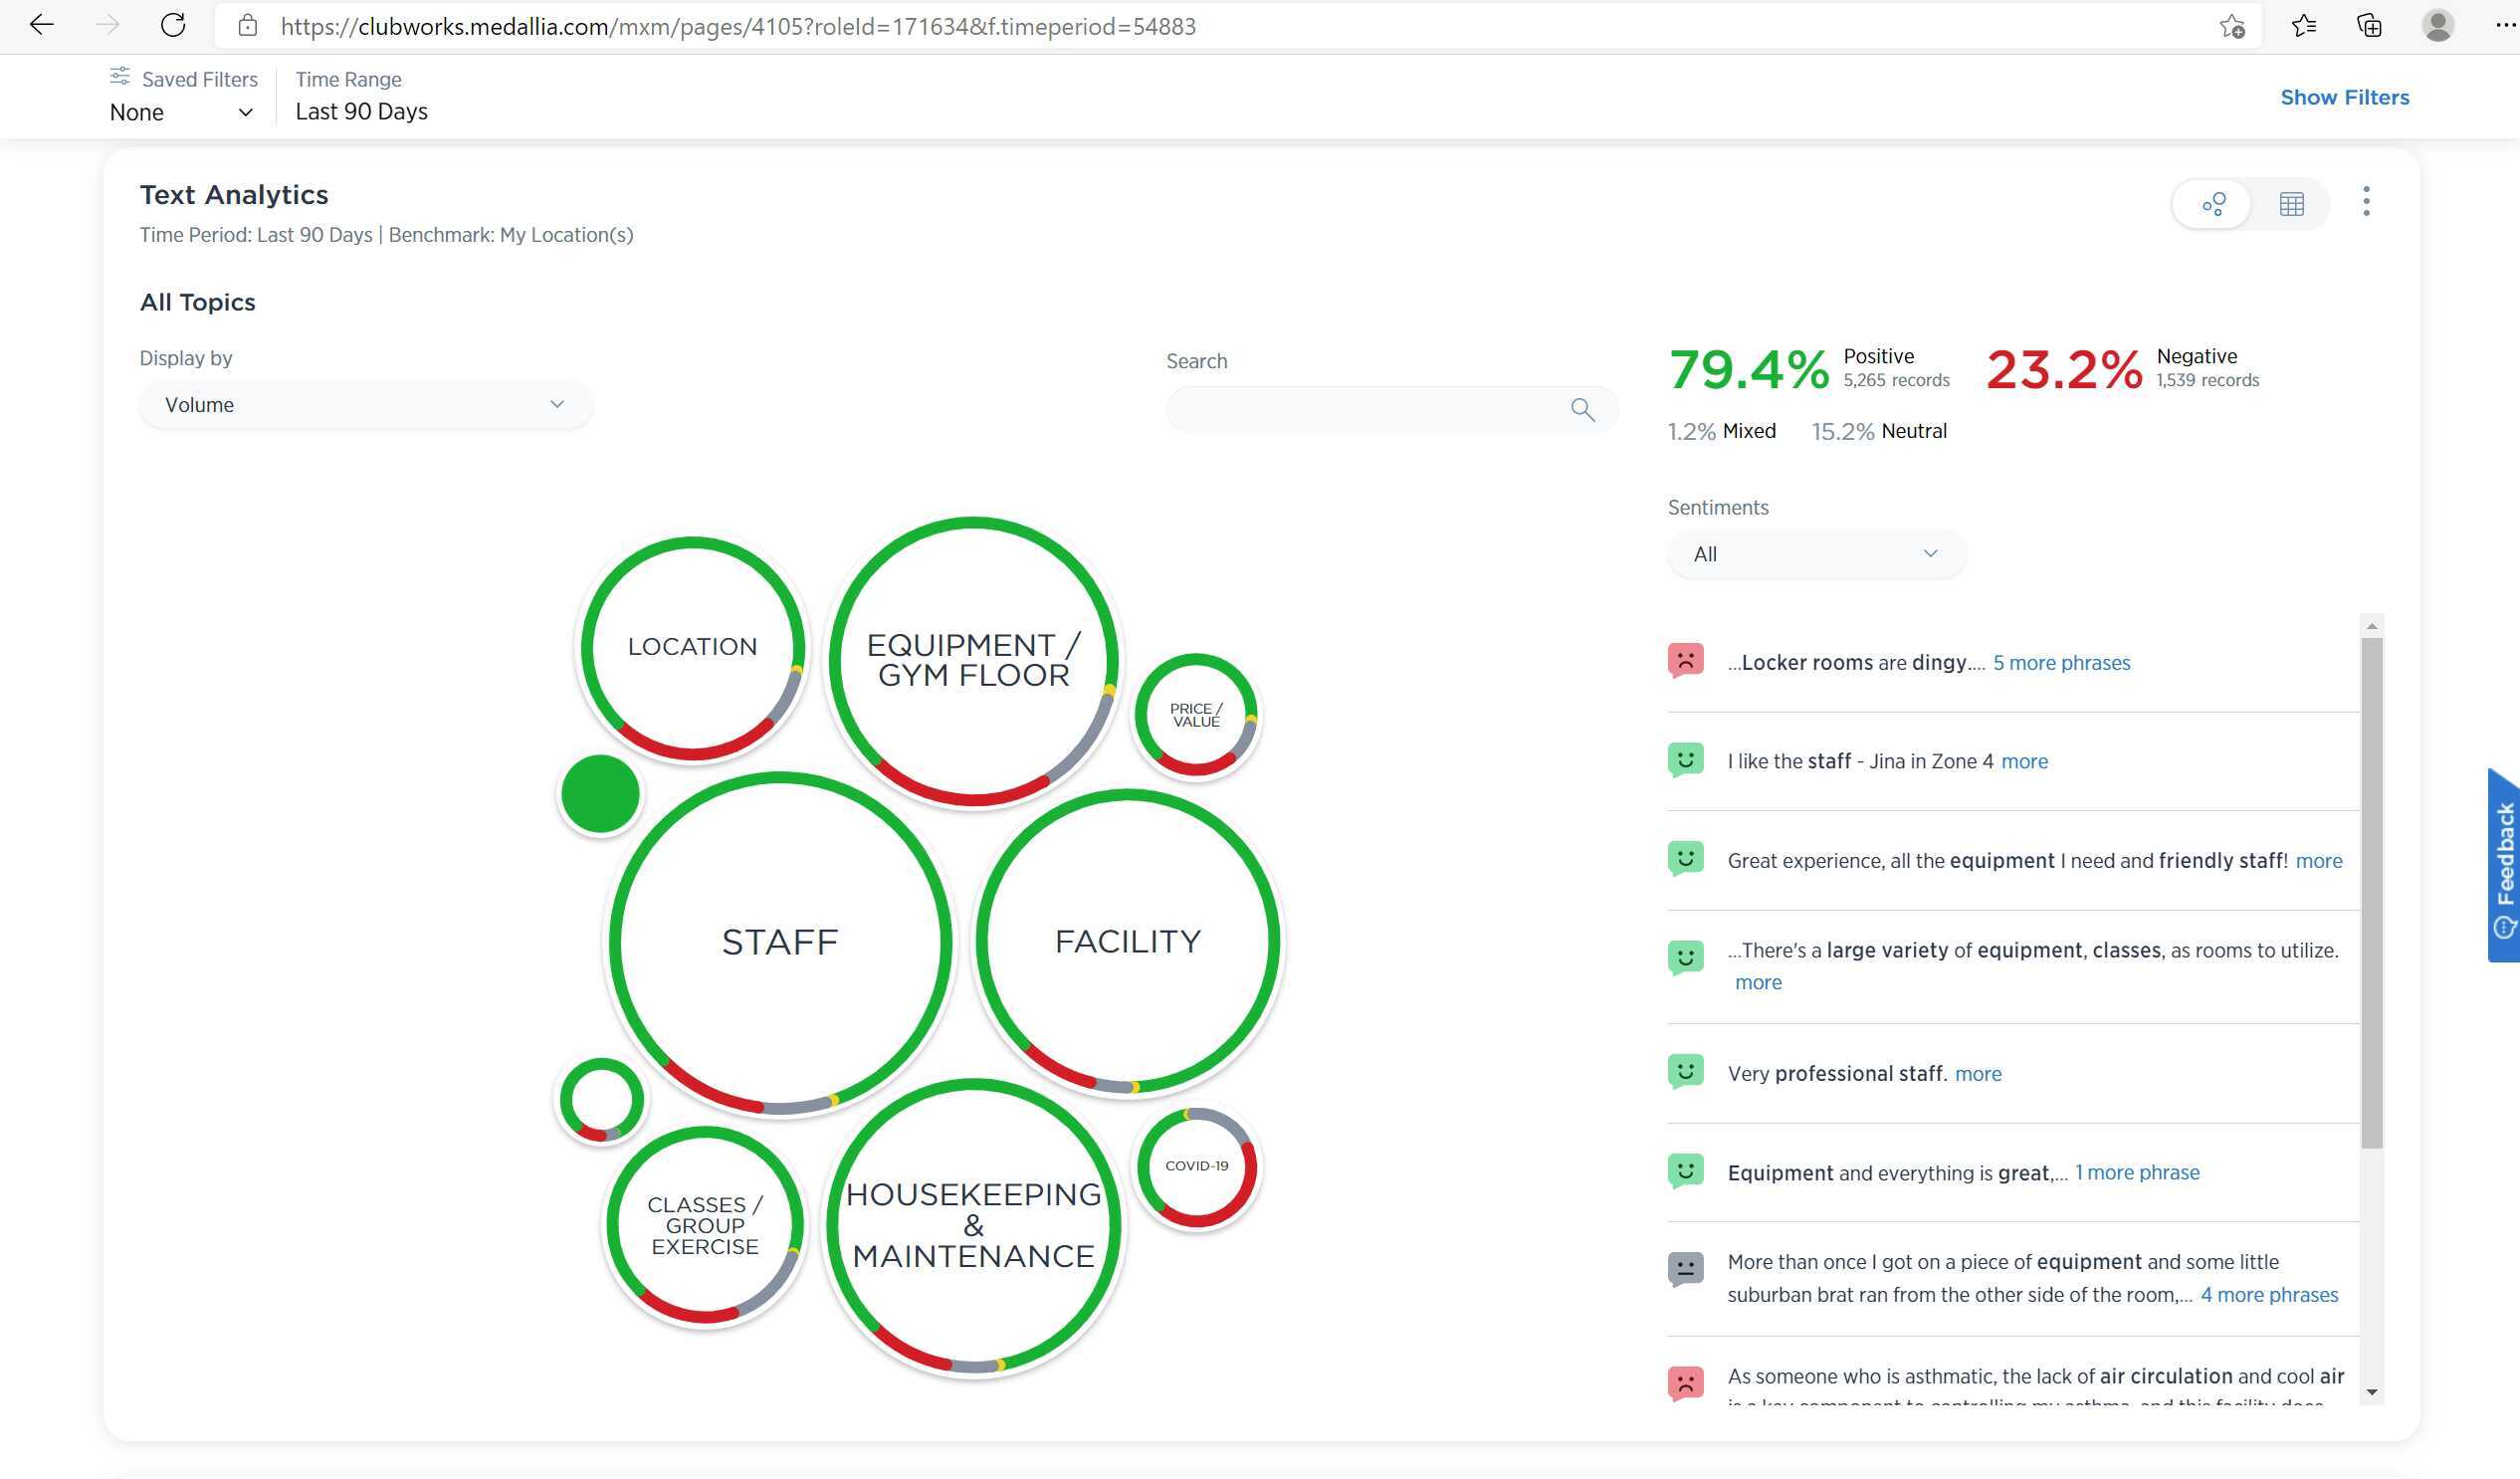
Task: Open Text Analytics three-dot menu
Action: tap(2365, 201)
